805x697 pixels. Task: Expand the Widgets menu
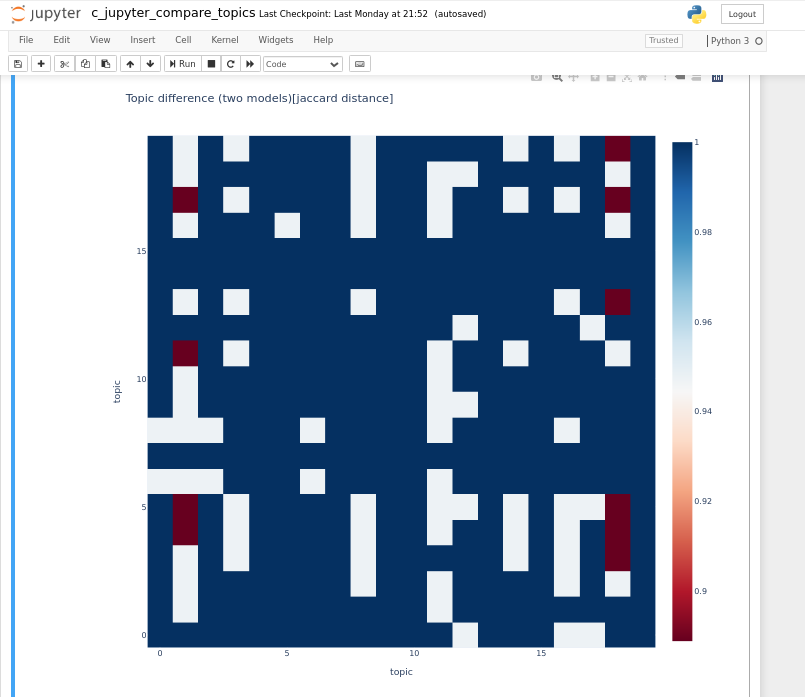pos(276,40)
